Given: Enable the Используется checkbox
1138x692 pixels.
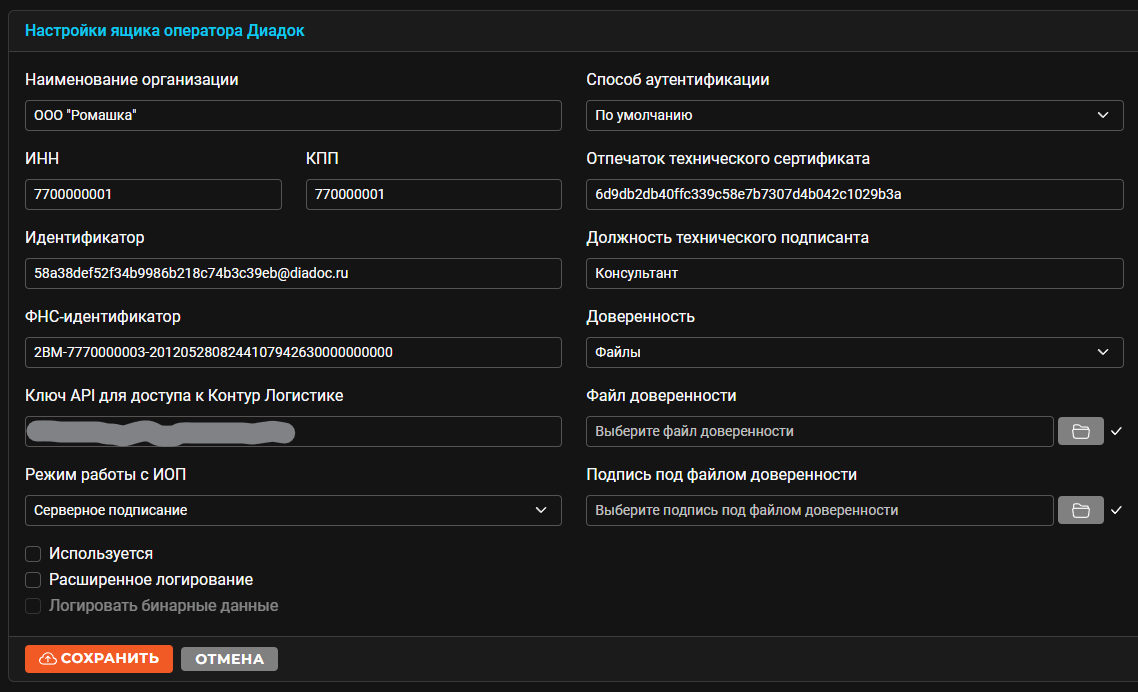Looking at the screenshot, I should click(33, 554).
